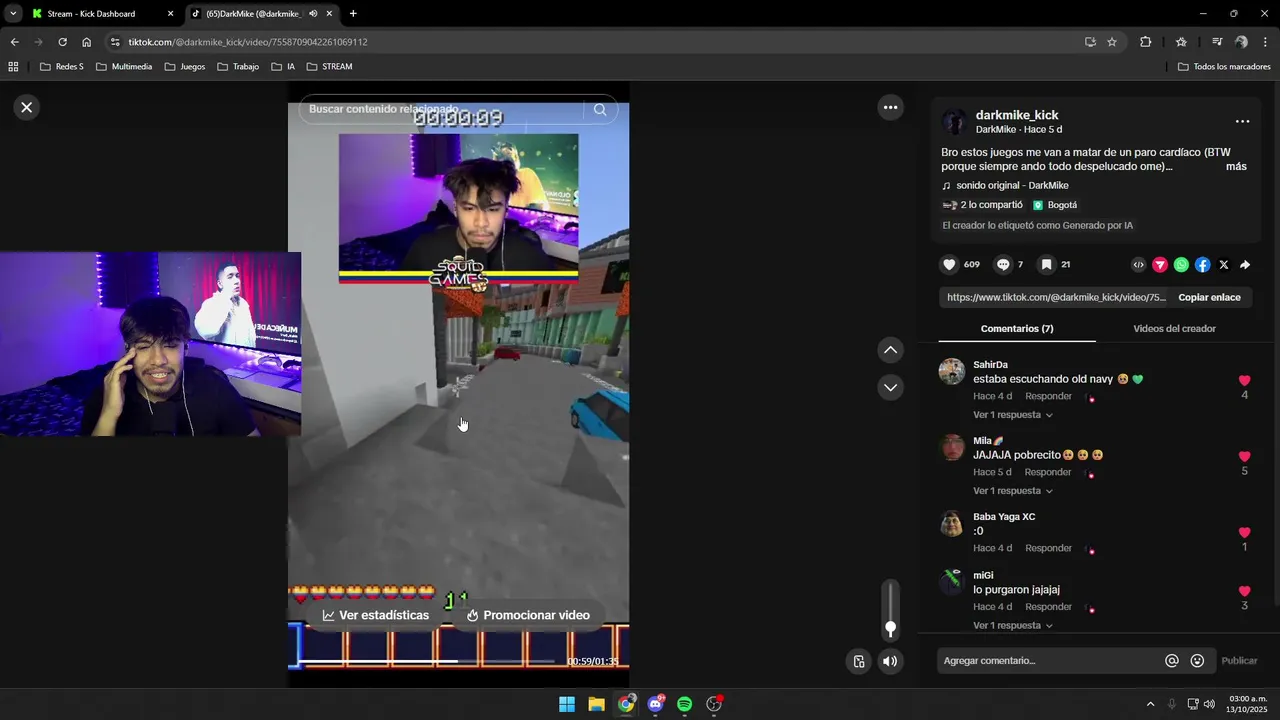1280x720 pixels.
Task: Expand replies under SahirDa's comment
Action: coord(1012,415)
